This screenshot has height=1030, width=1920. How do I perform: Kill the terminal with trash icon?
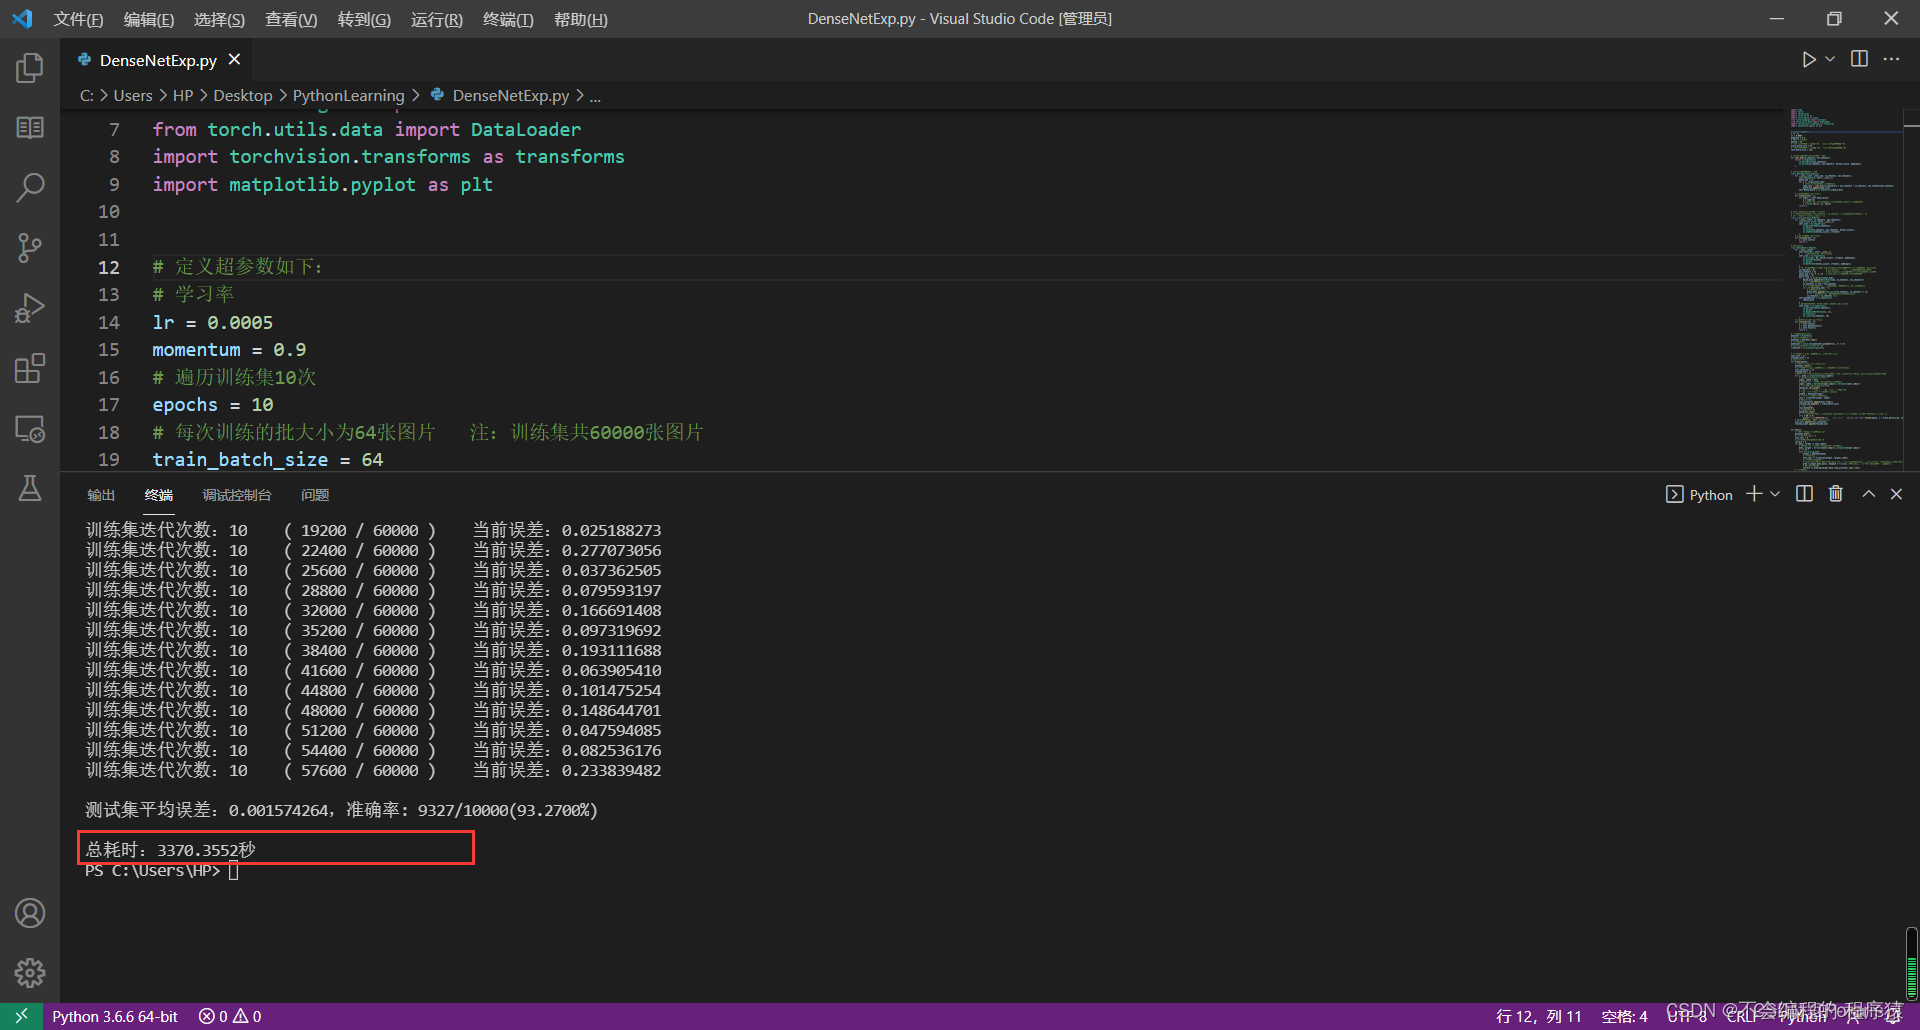pyautogui.click(x=1836, y=494)
